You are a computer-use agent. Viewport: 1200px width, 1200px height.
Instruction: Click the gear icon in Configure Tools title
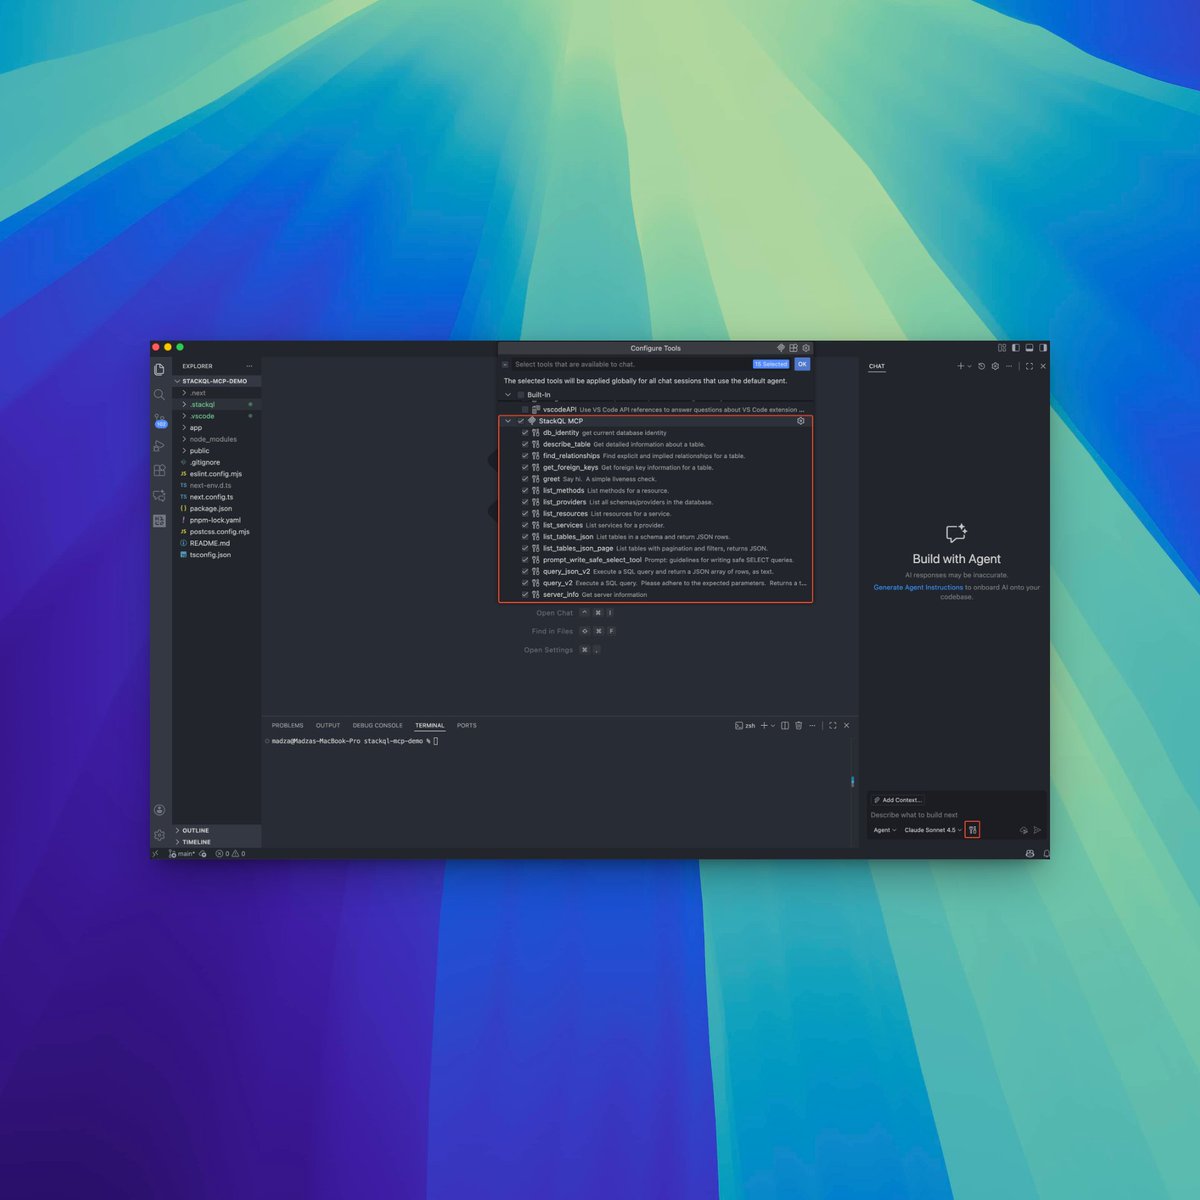(x=805, y=348)
